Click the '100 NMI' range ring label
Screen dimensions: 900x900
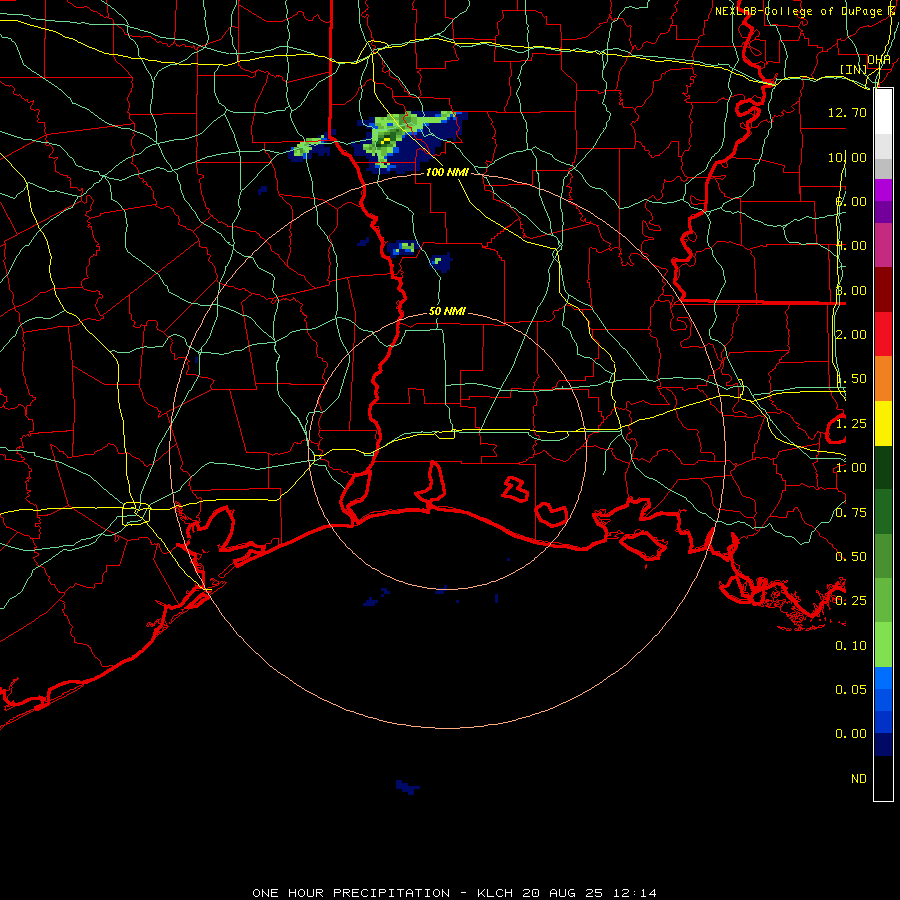pos(447,172)
